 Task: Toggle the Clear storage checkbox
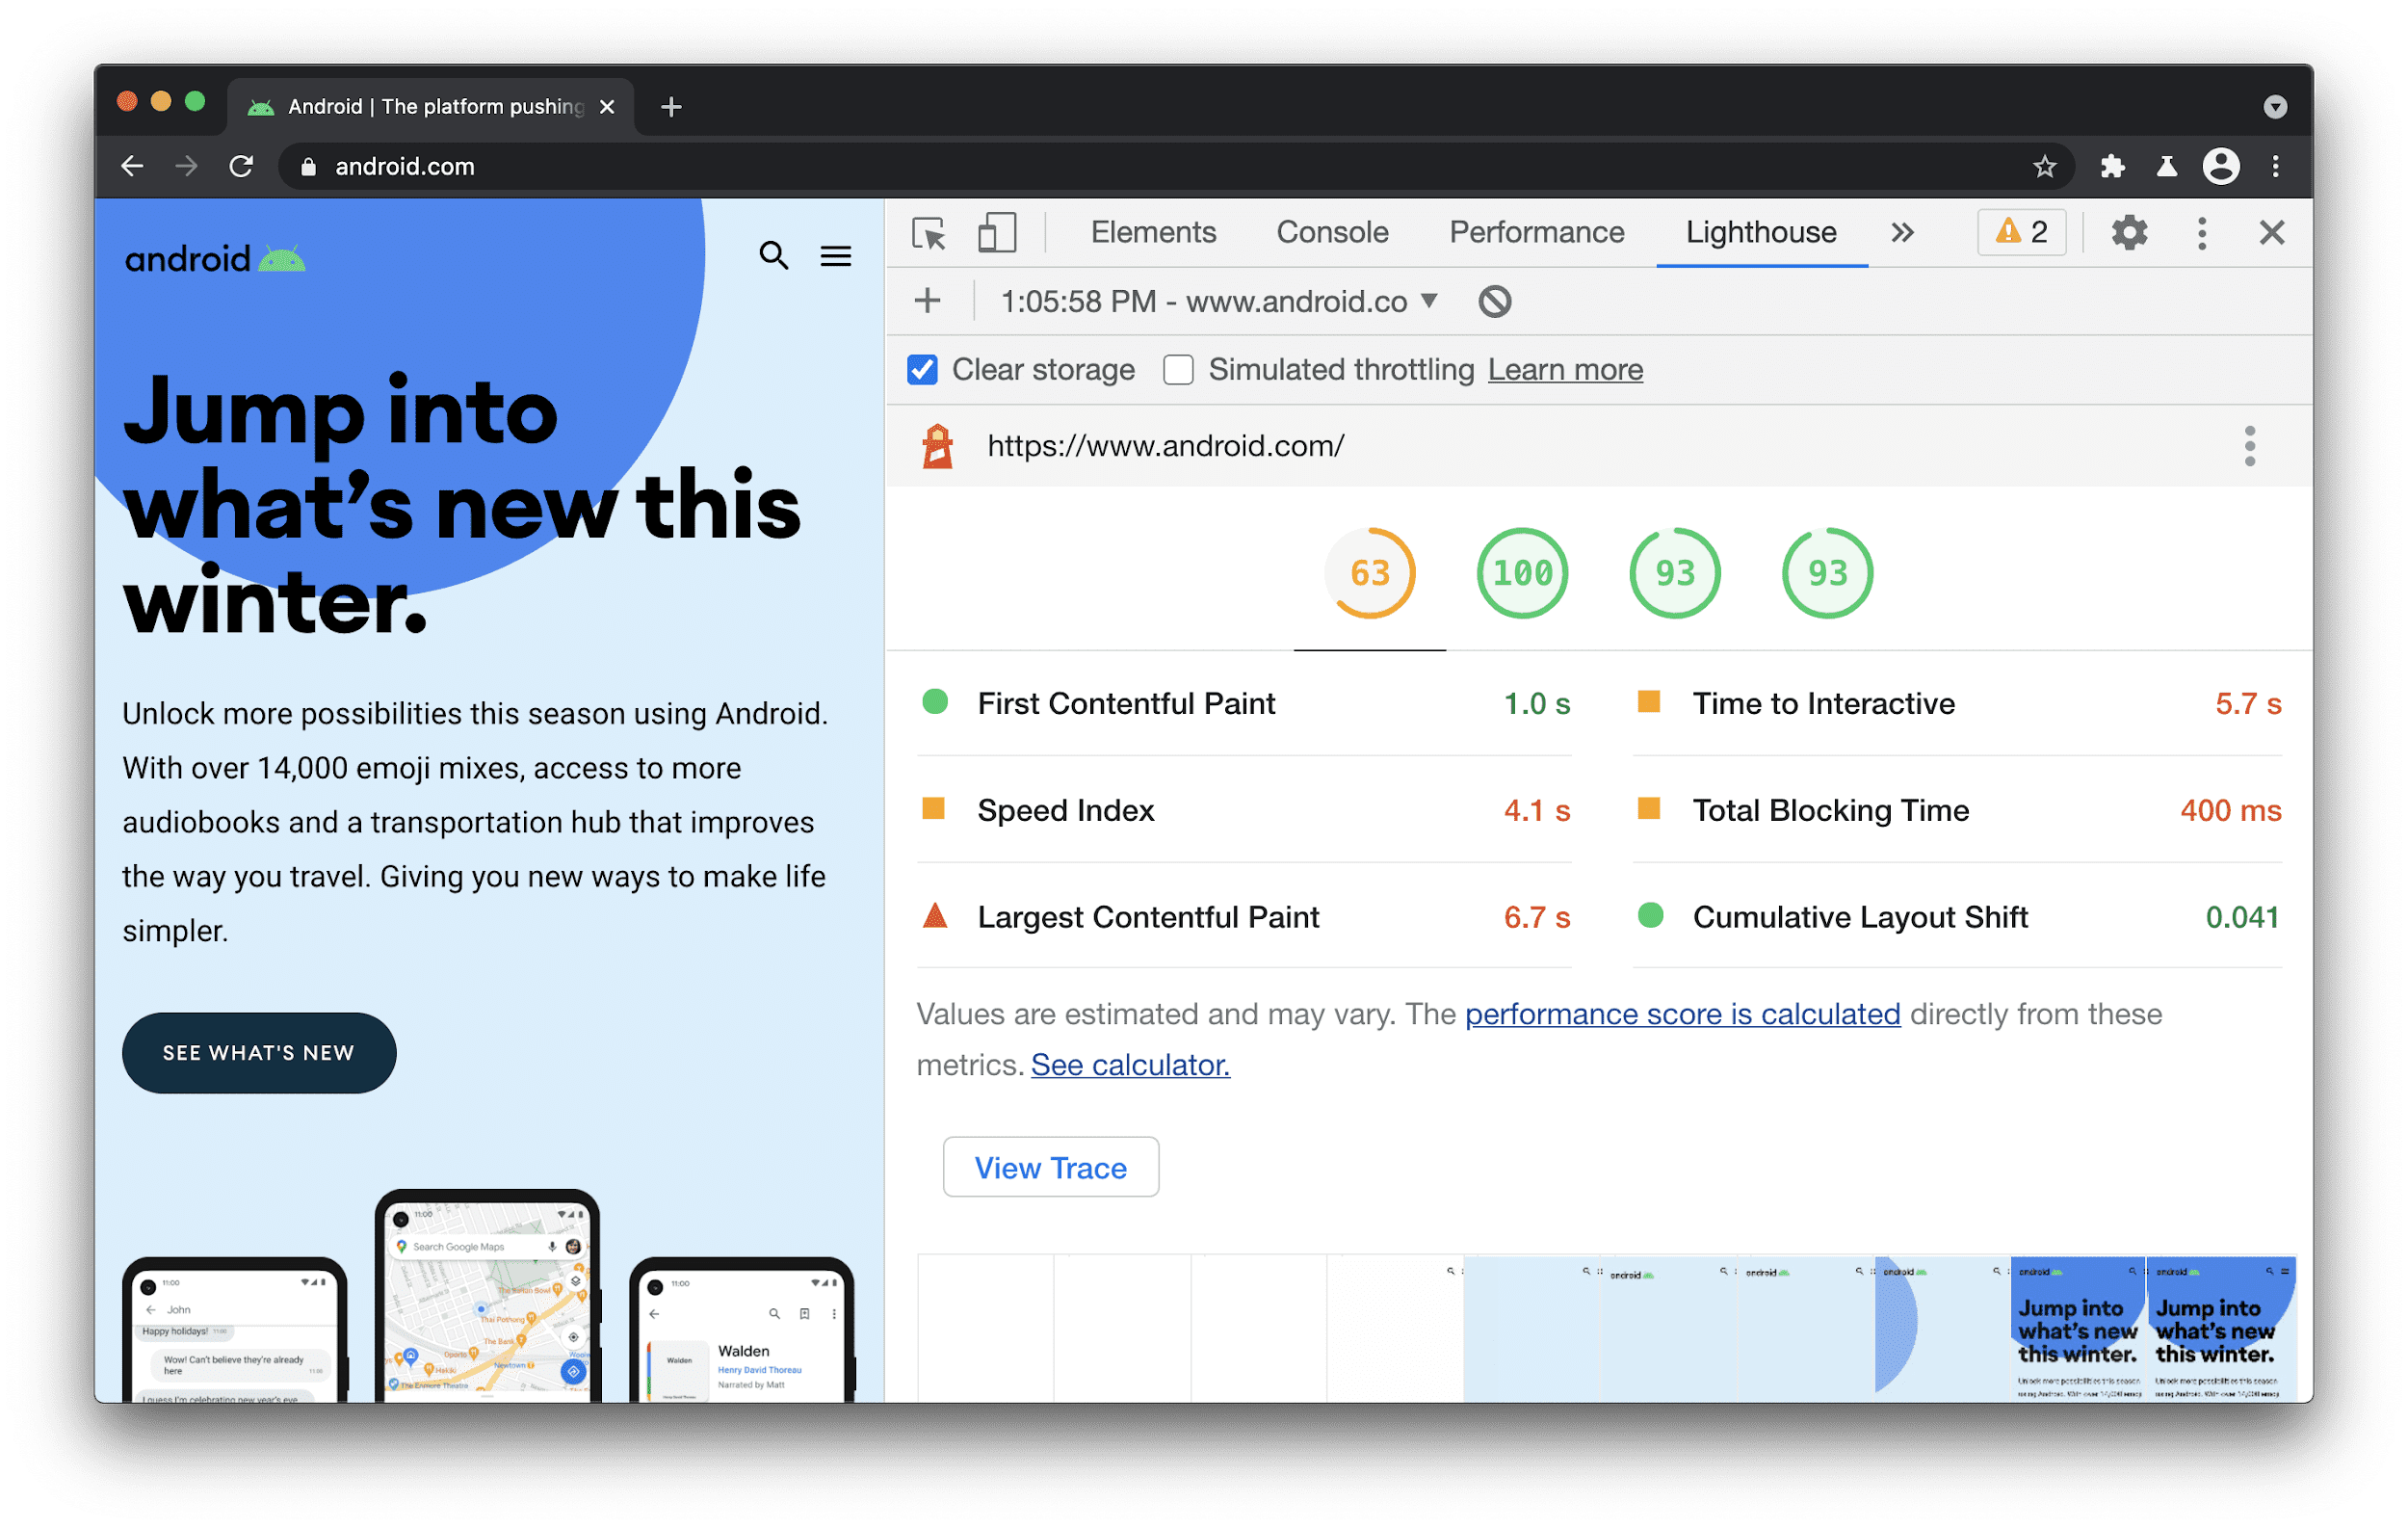[x=922, y=371]
